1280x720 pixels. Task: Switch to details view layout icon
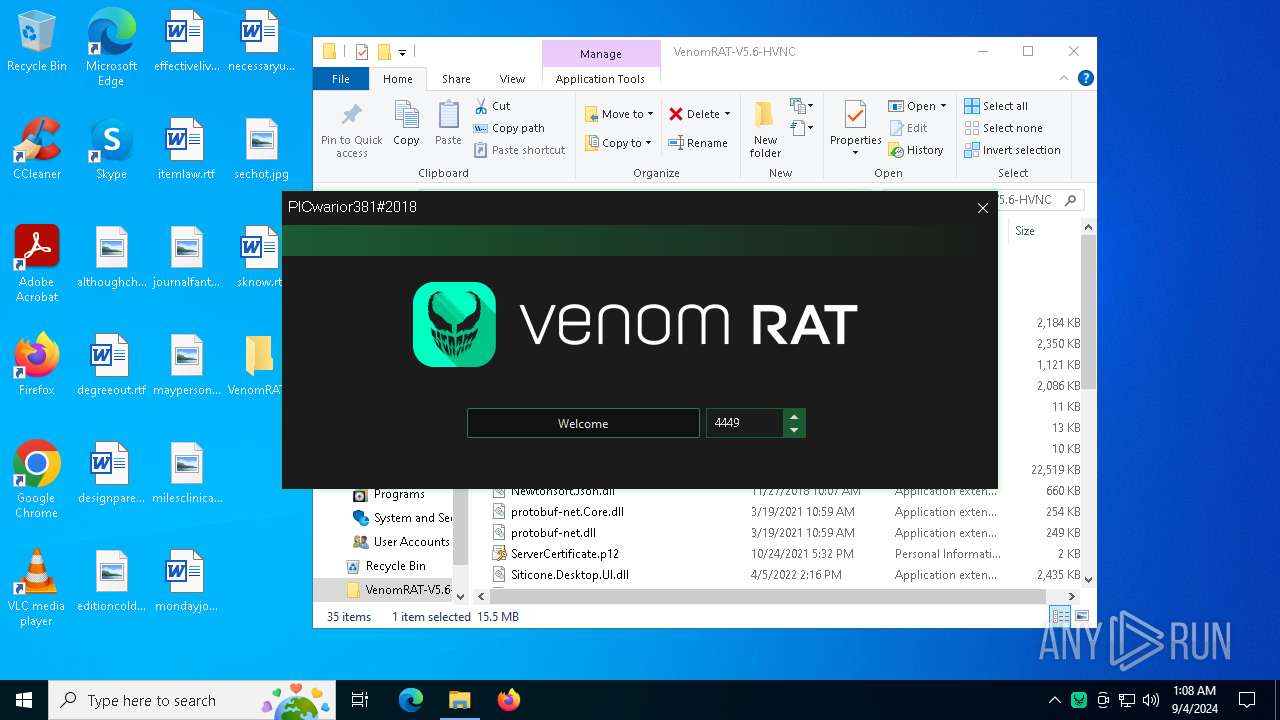tap(1059, 616)
